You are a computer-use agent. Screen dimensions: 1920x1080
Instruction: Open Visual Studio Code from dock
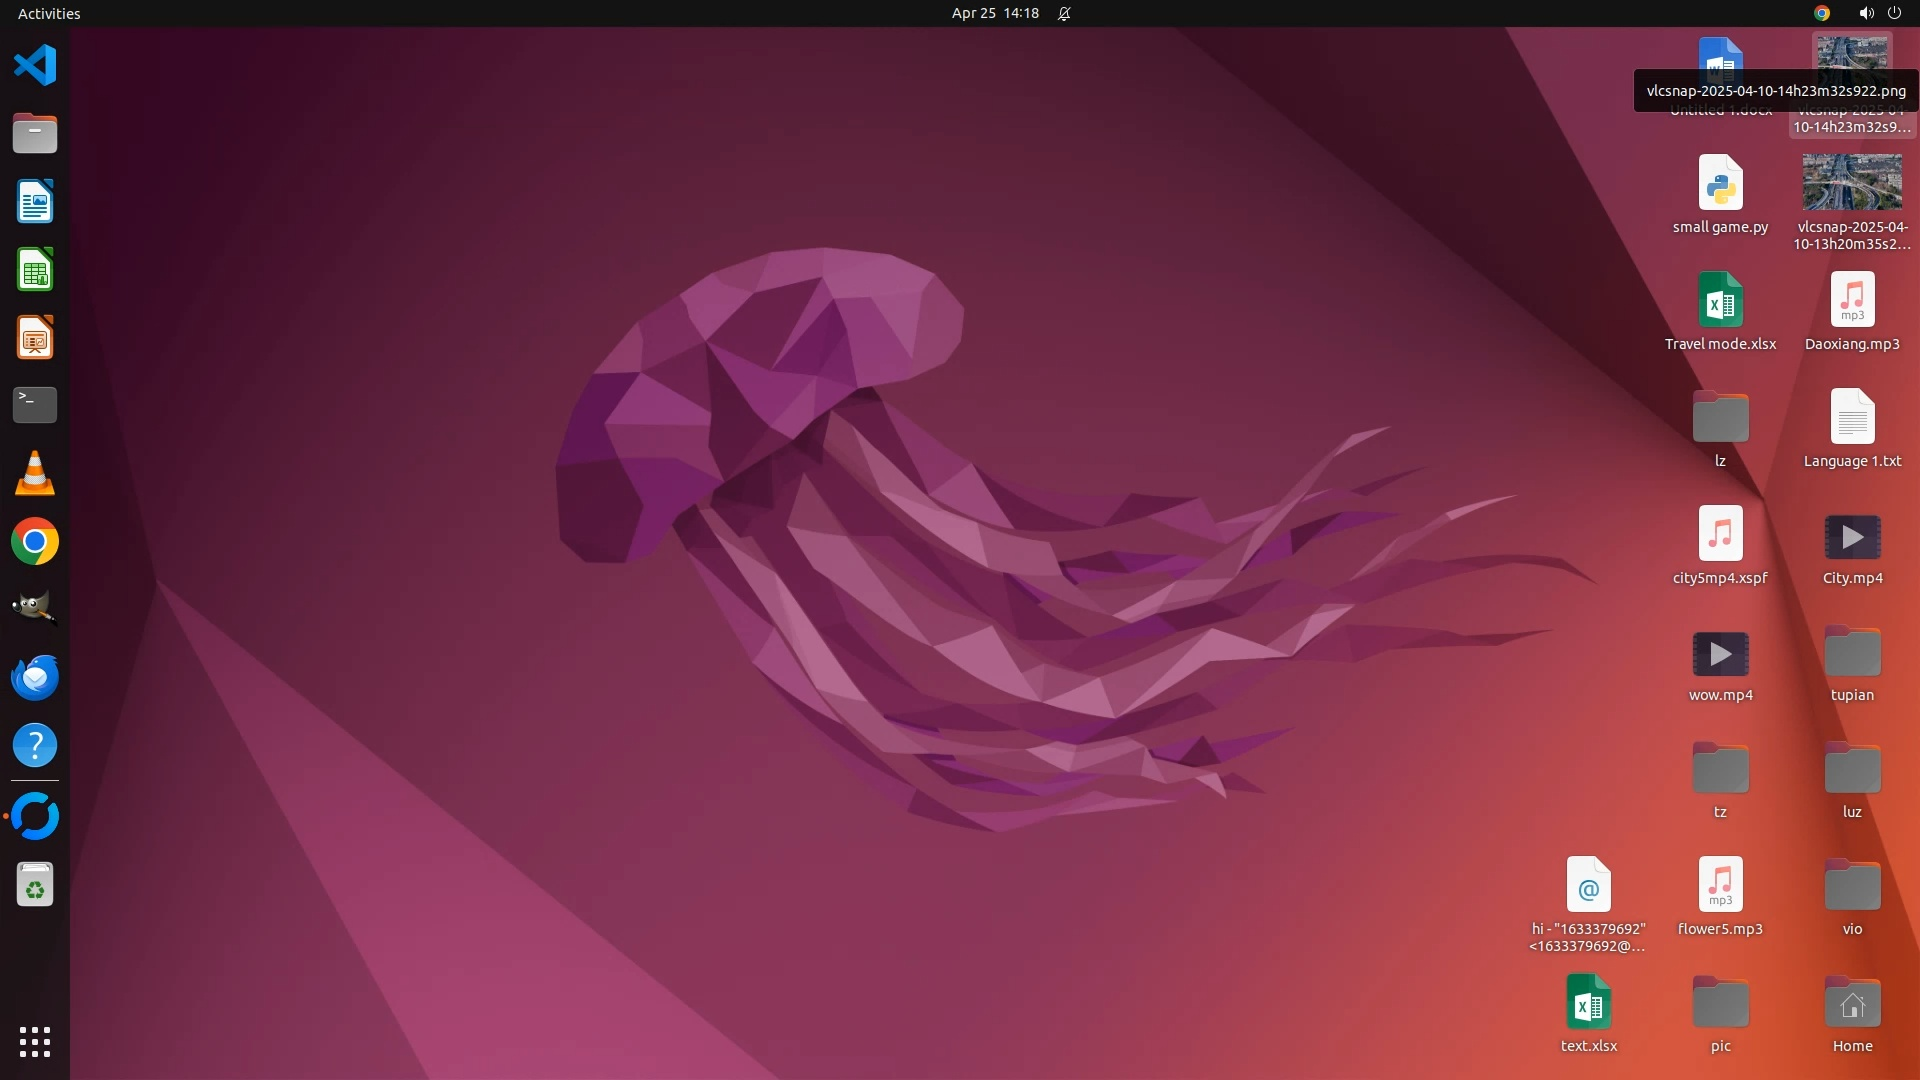35,66
